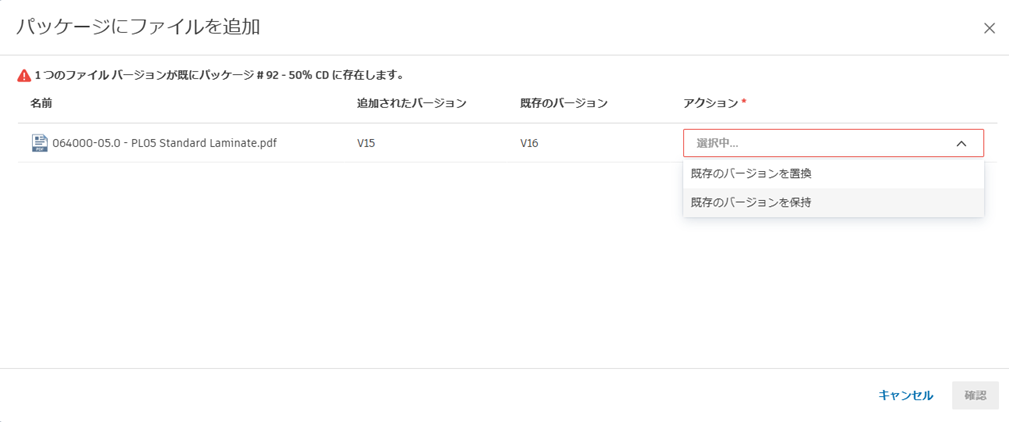
Task: Click the 確認 button
Action: tap(975, 395)
